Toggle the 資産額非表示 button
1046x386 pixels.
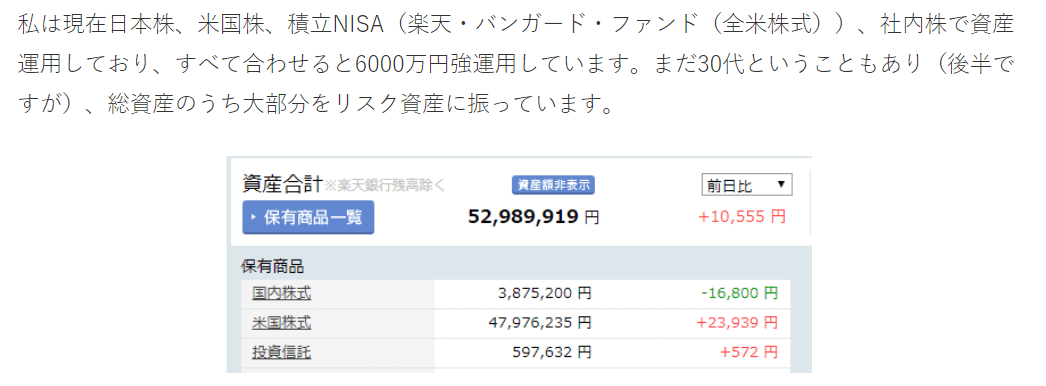553,185
